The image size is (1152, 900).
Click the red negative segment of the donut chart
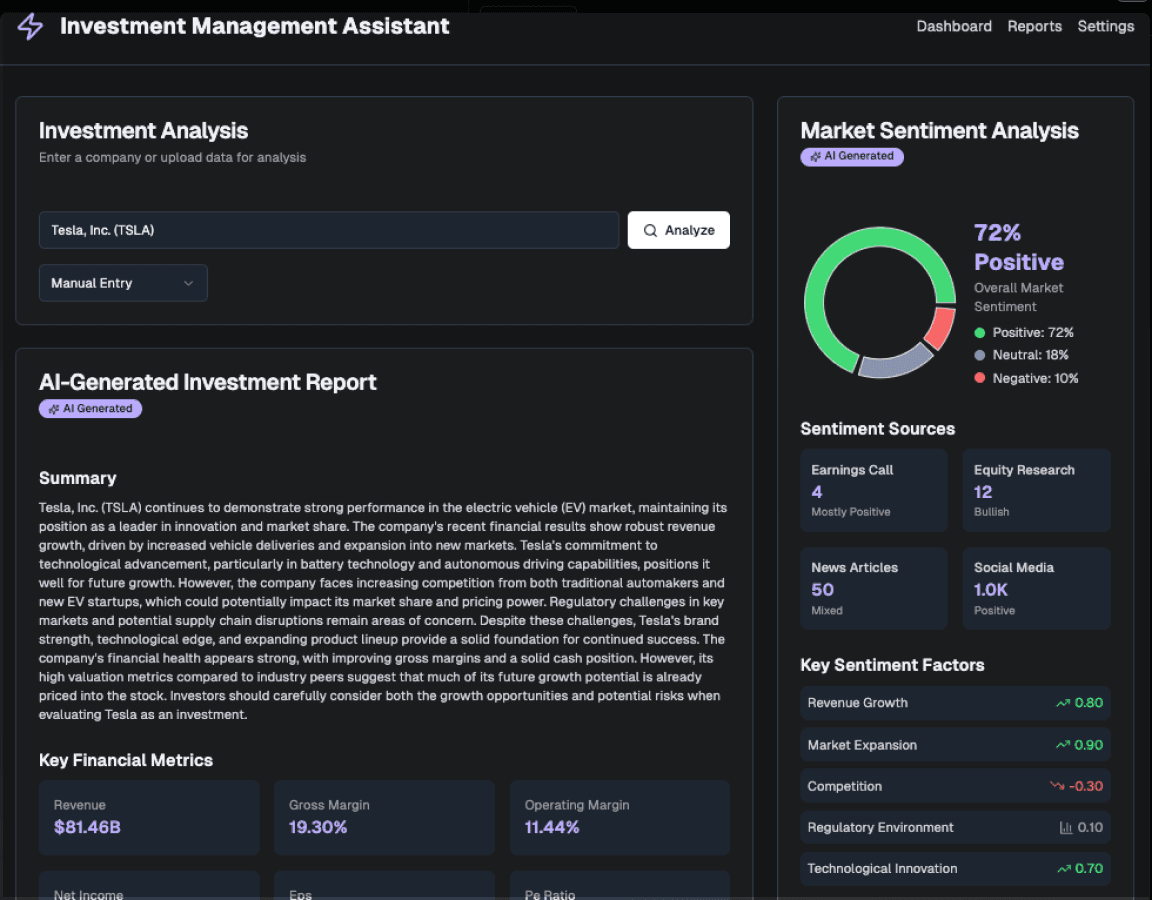point(941,328)
